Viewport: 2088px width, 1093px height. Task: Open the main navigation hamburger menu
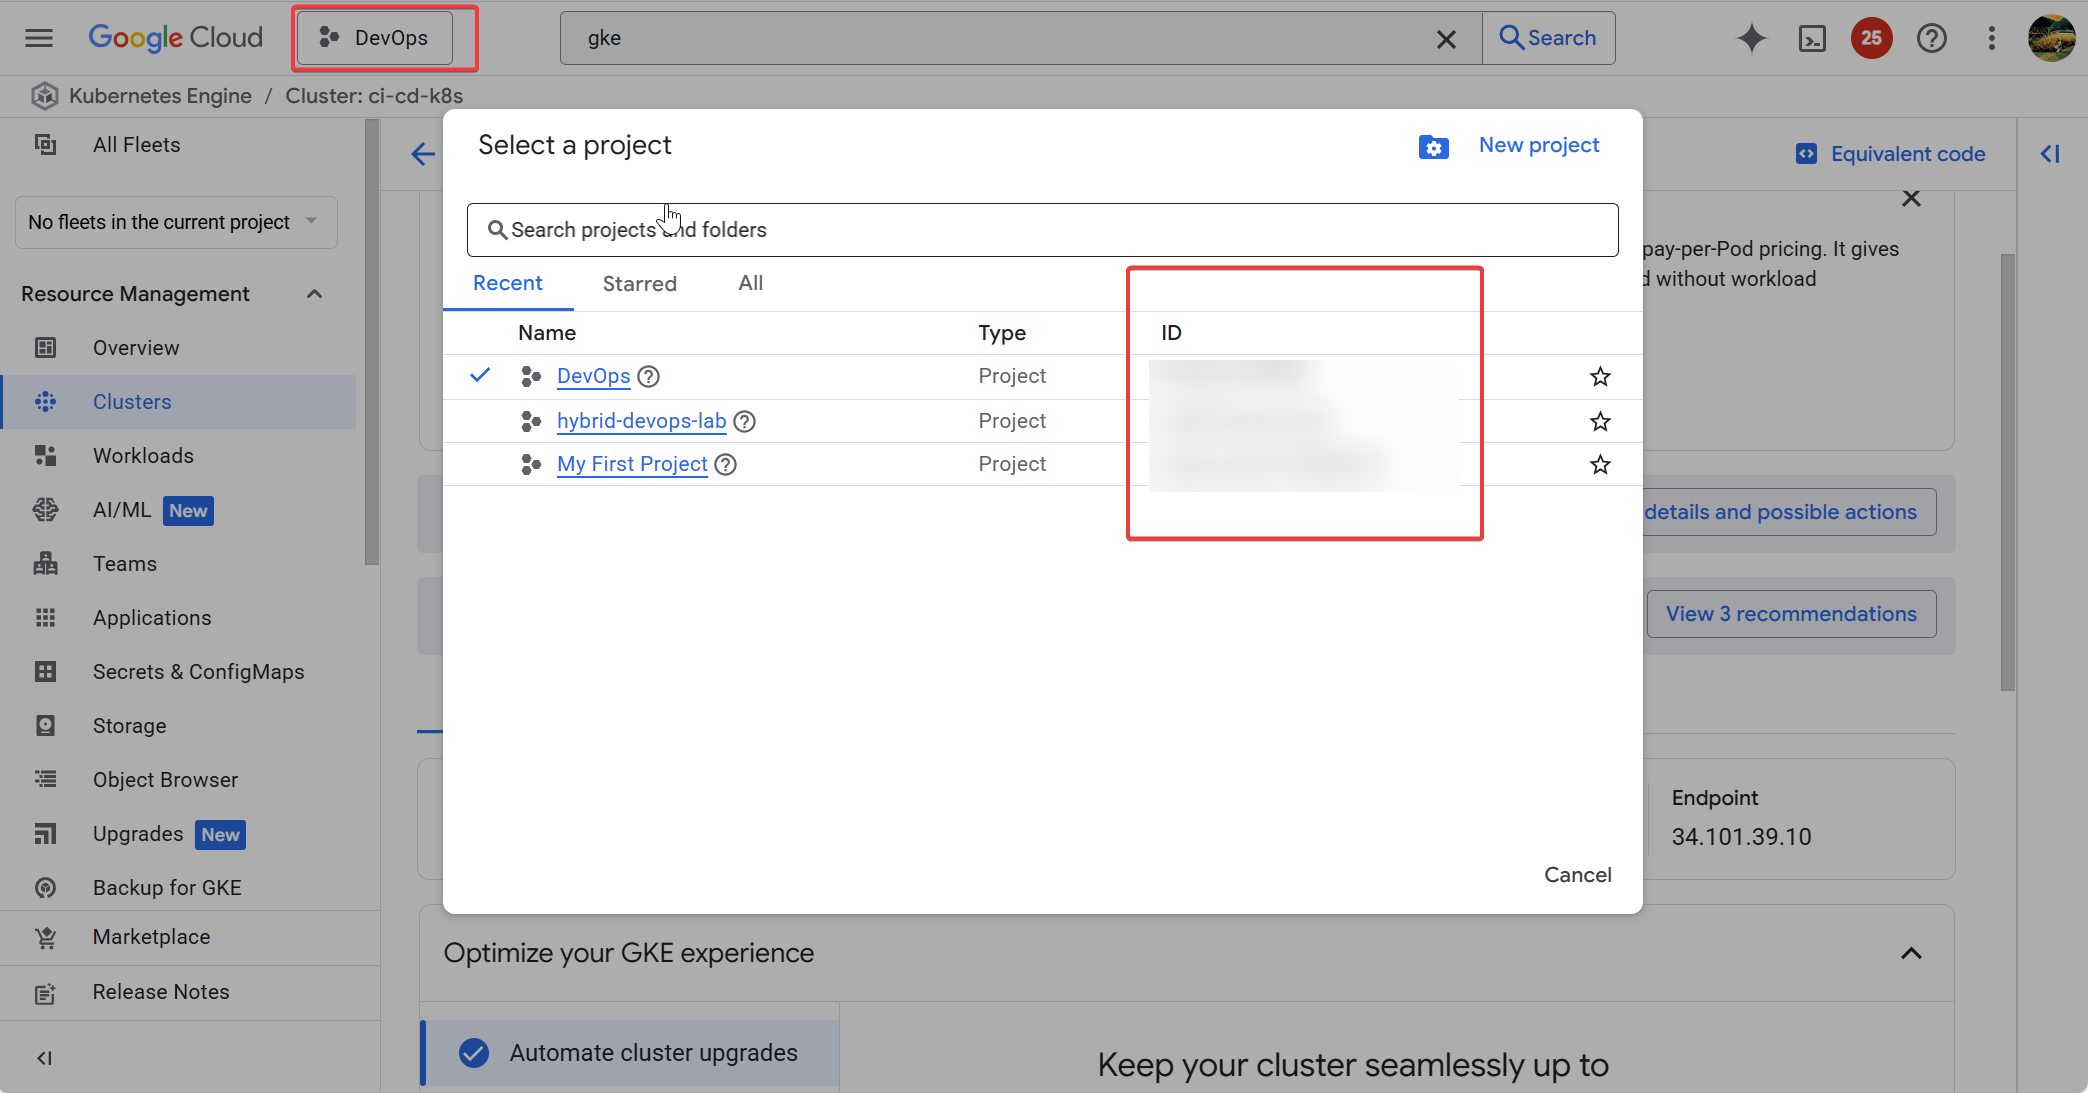pyautogui.click(x=39, y=38)
